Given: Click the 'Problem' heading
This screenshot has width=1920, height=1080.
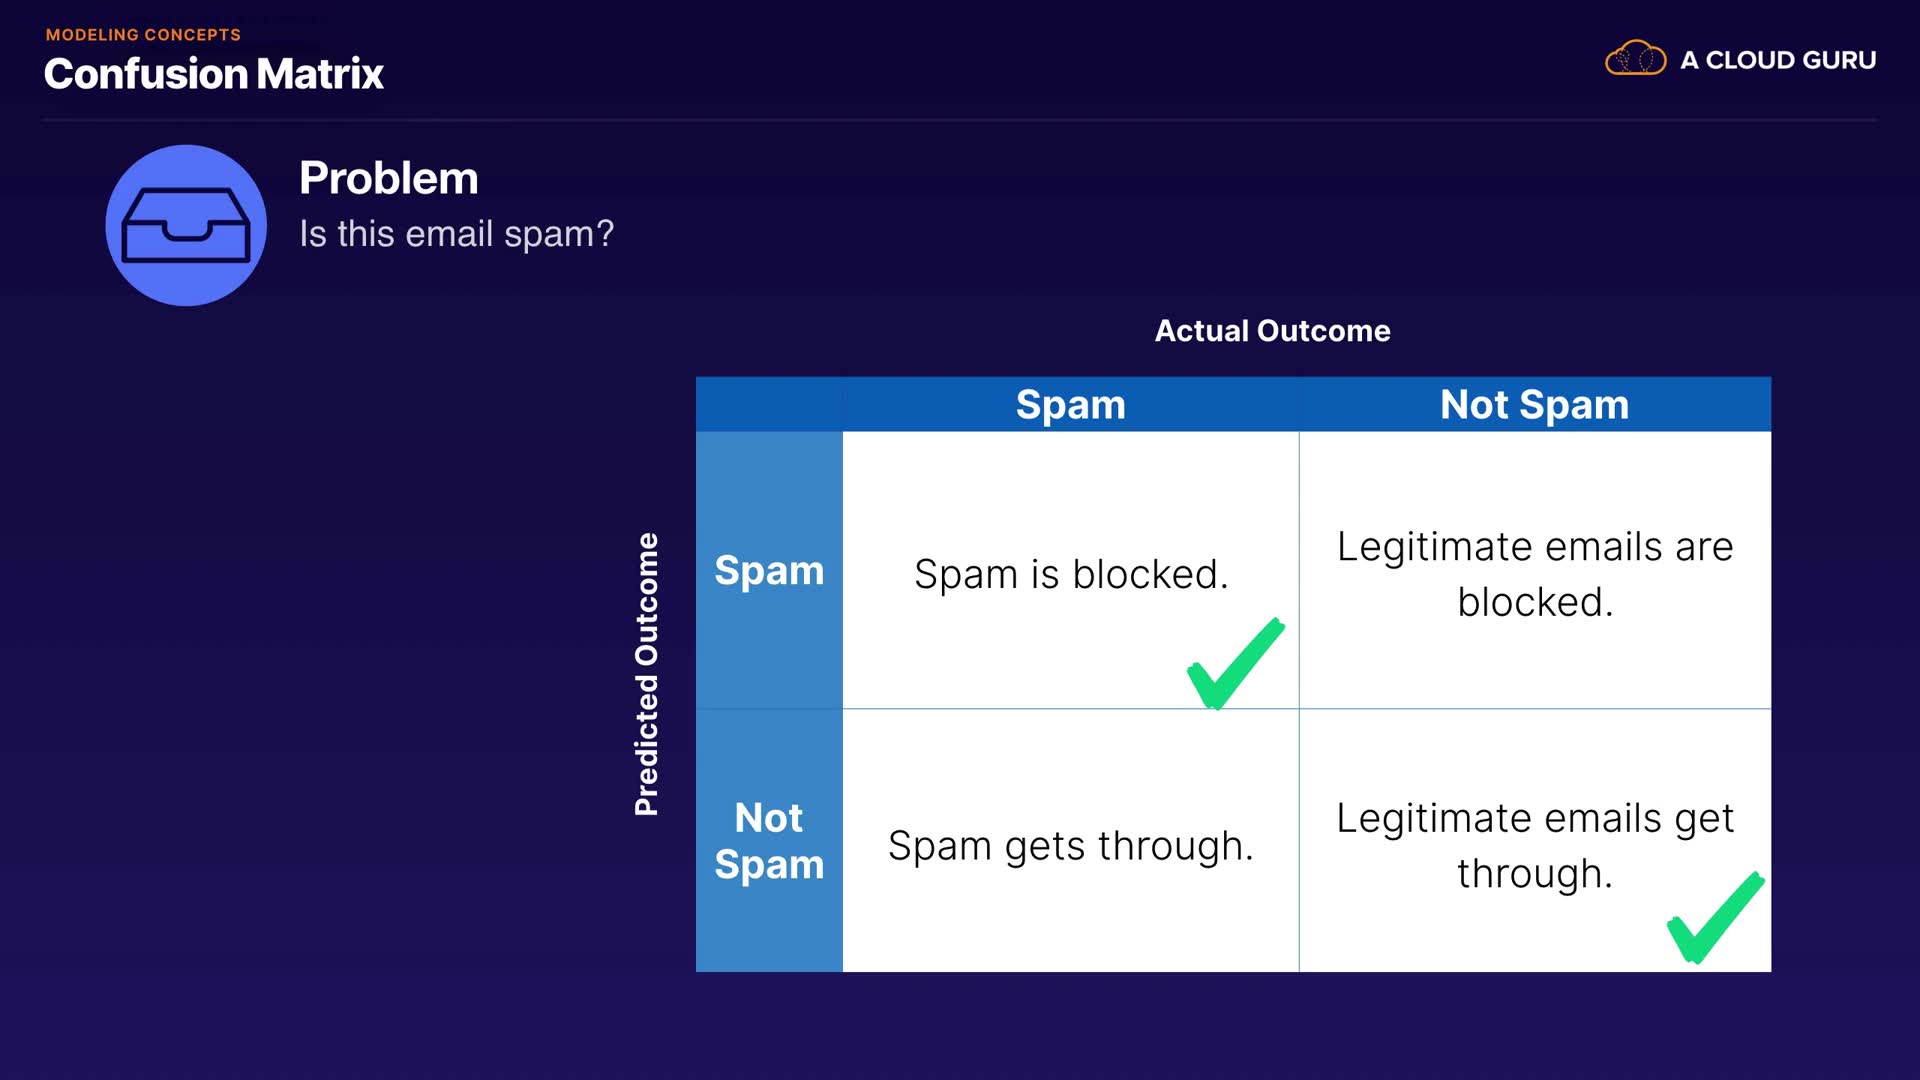Looking at the screenshot, I should 388,178.
